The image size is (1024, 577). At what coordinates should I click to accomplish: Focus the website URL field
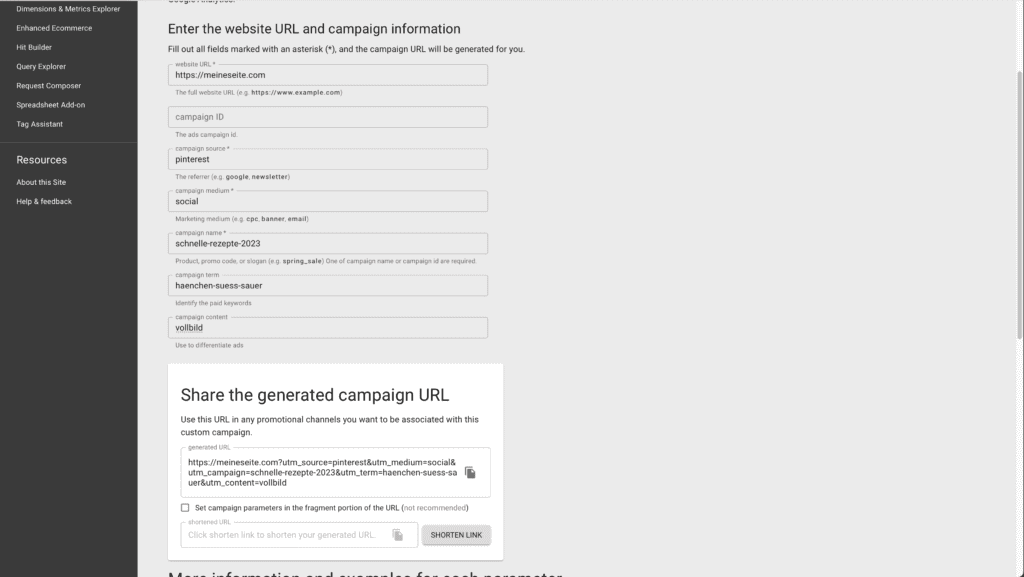[328, 75]
